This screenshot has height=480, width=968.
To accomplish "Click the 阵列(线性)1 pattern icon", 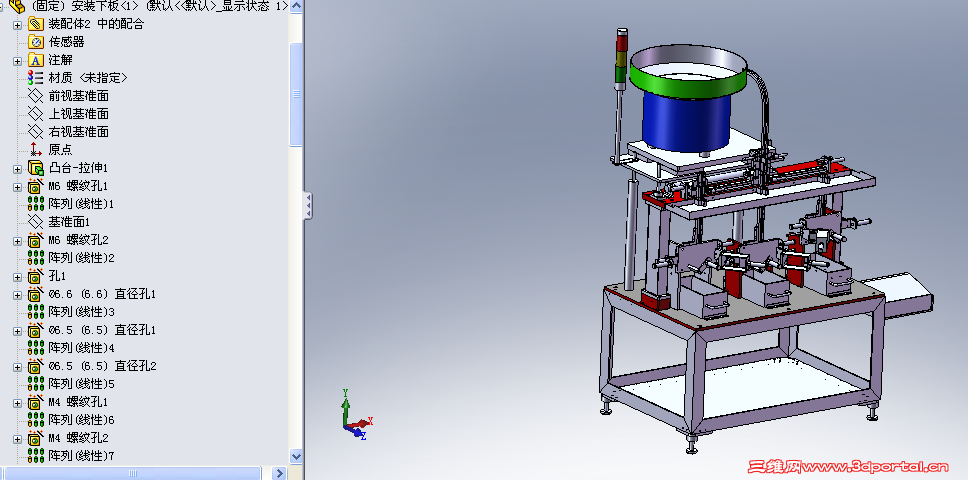I will click(x=36, y=204).
